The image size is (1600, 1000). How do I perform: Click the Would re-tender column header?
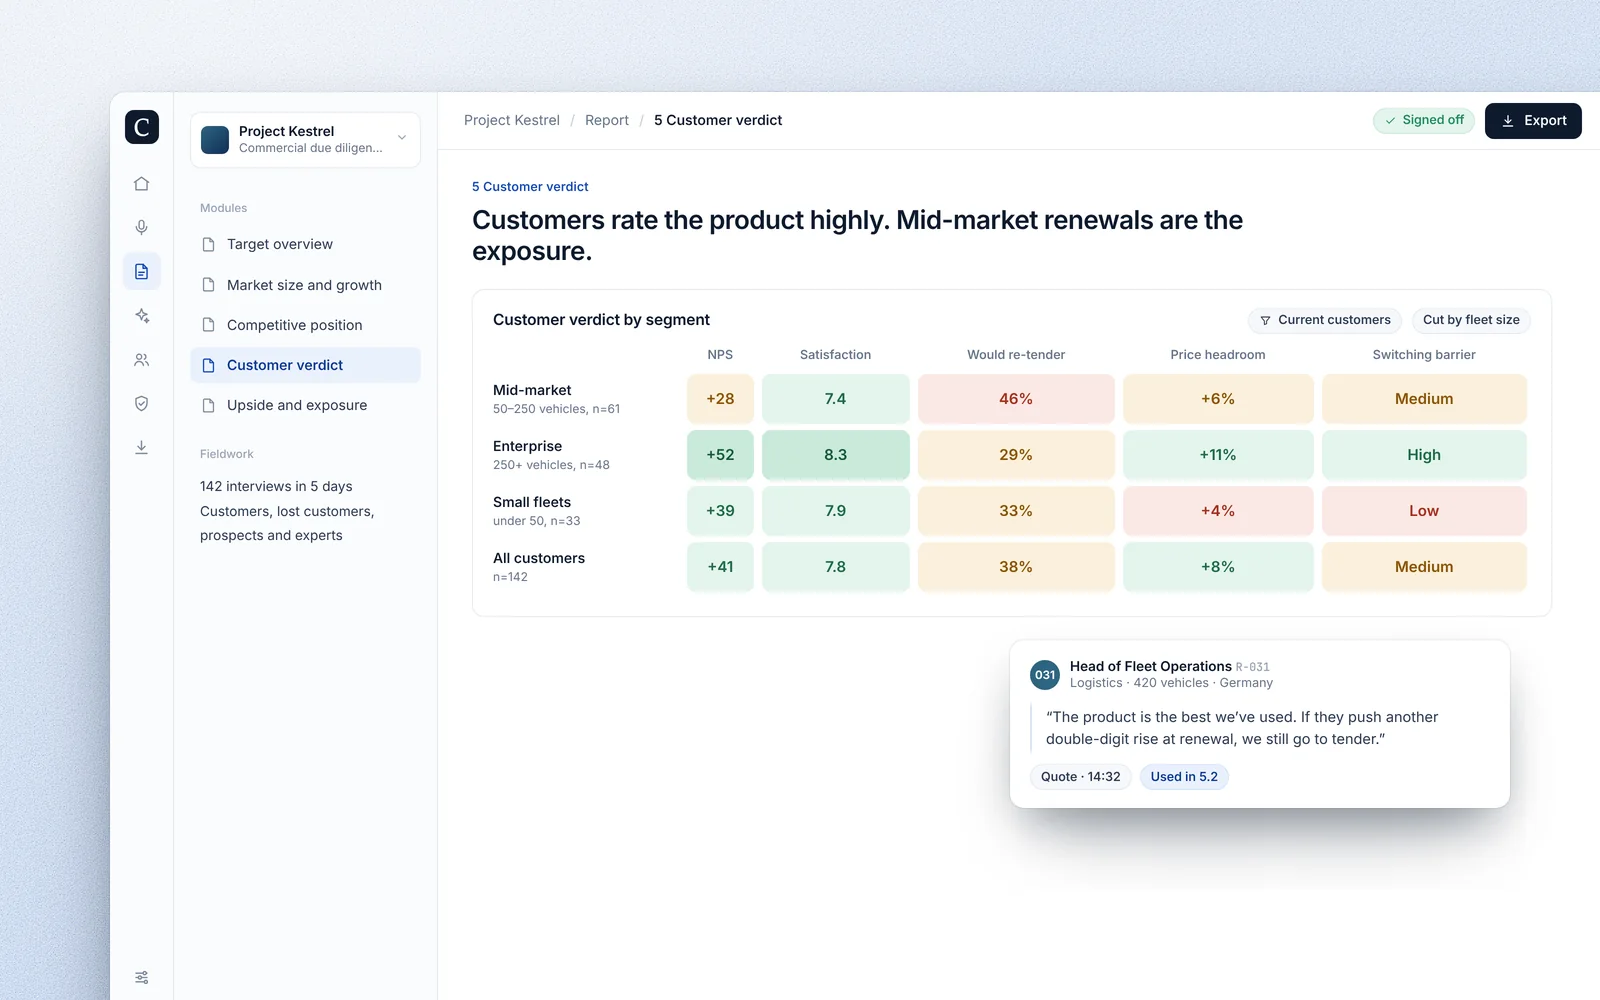1016,355
